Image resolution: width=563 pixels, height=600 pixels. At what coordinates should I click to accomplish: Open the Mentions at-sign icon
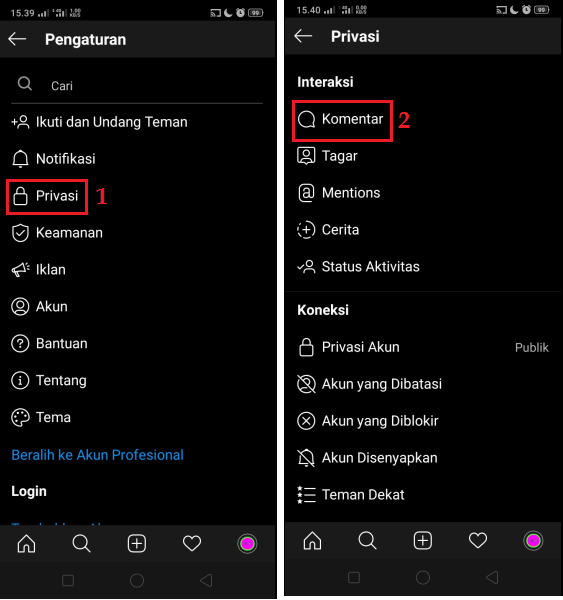click(x=306, y=193)
